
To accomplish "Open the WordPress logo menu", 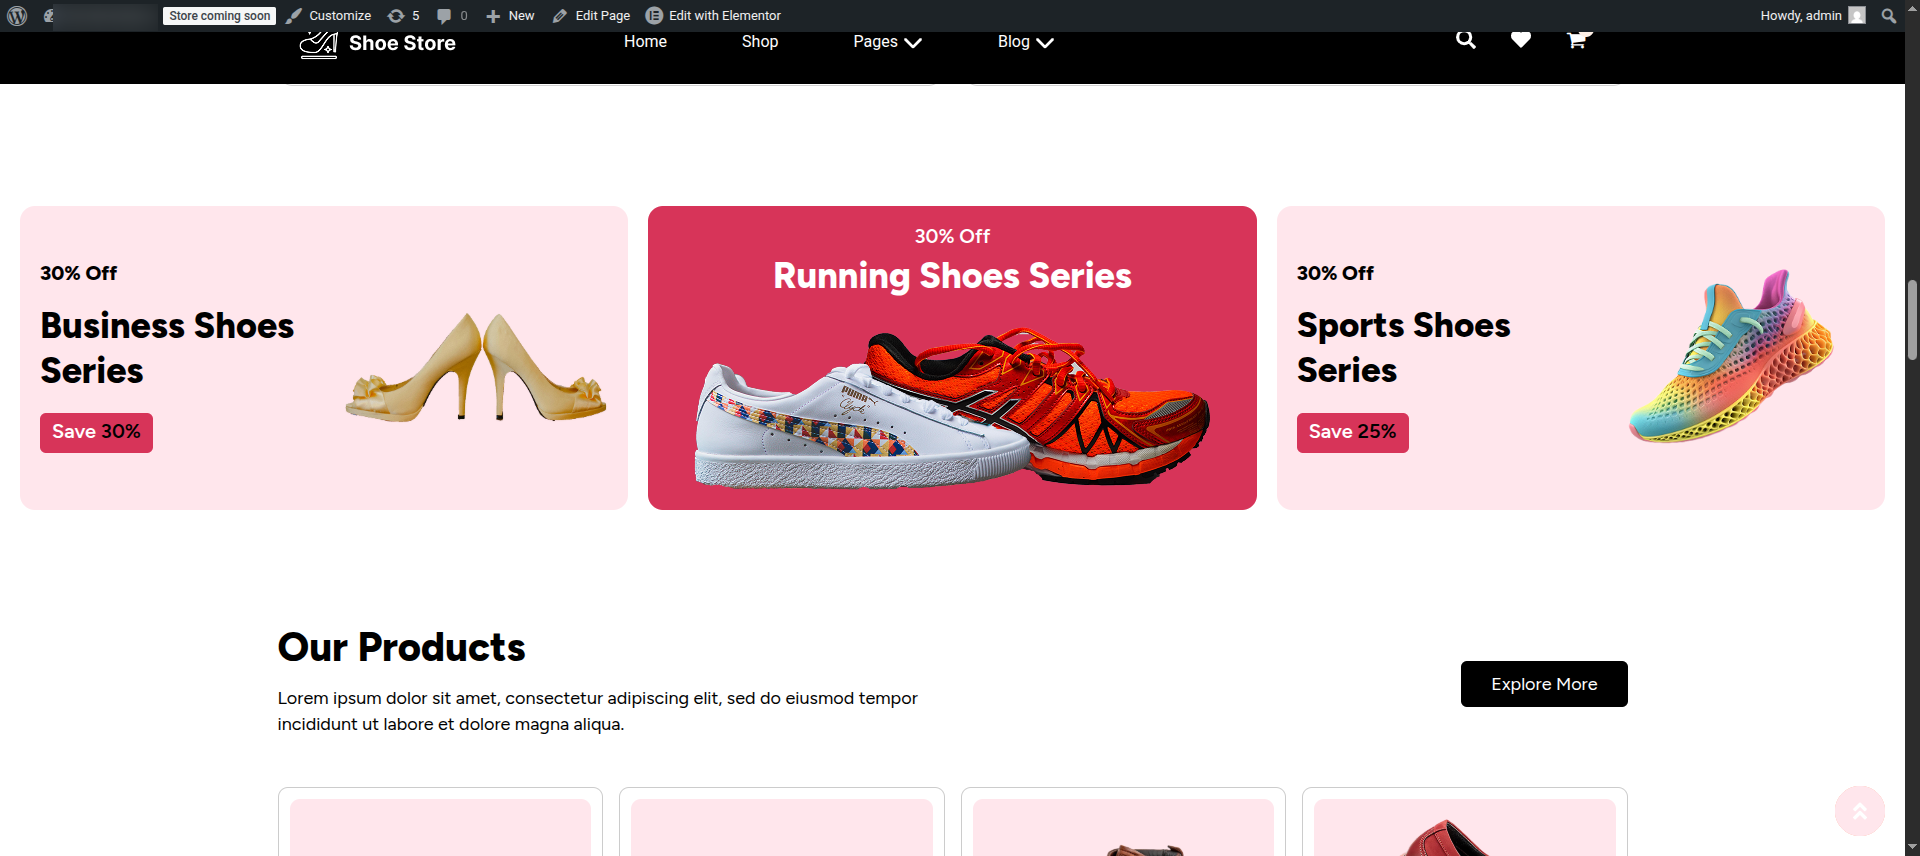I will click(17, 16).
